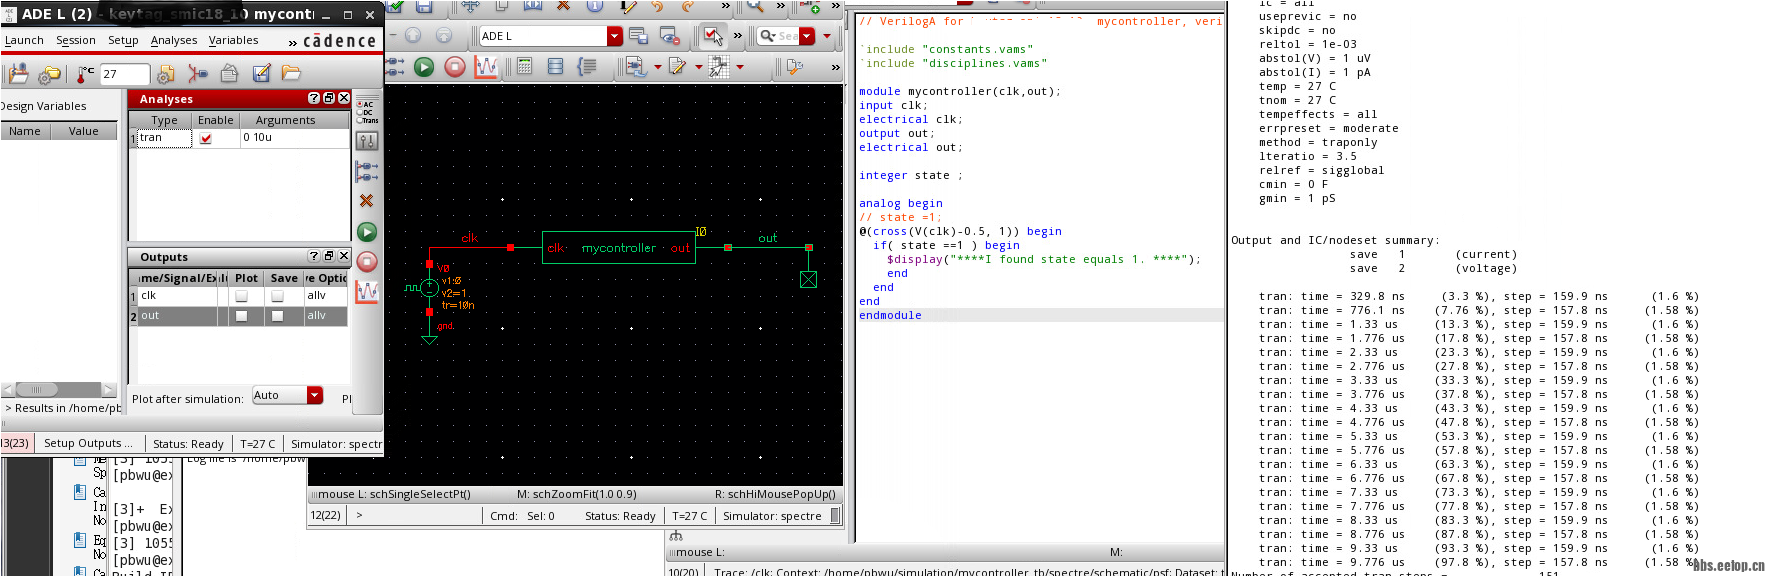Plot outputs icon in ADE L side panel
Screen dimensions: 1770x577
tap(367, 292)
